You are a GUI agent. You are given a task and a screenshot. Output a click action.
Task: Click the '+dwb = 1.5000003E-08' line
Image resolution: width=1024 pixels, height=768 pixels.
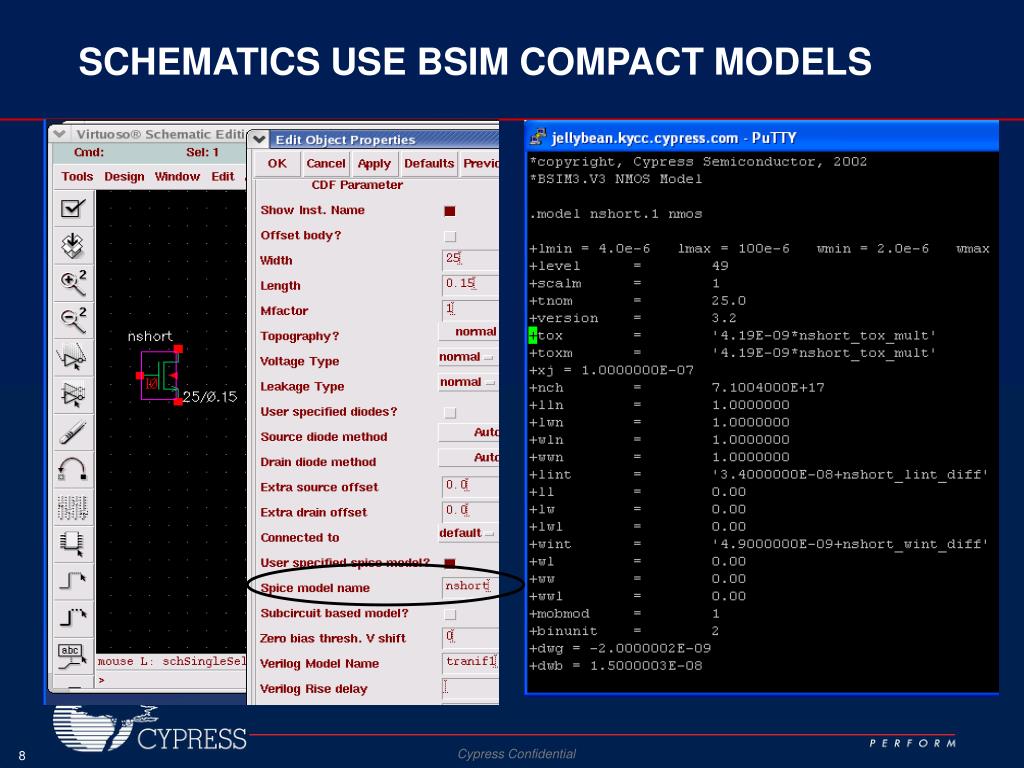pos(616,666)
